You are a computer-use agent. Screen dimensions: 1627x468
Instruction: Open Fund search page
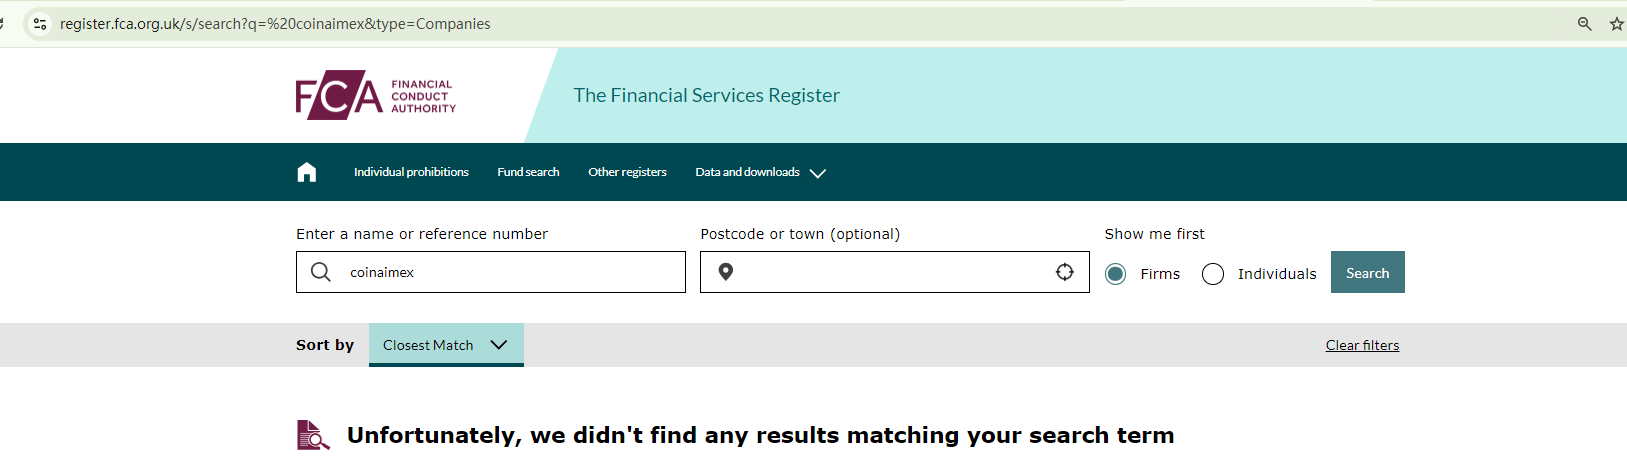click(528, 172)
